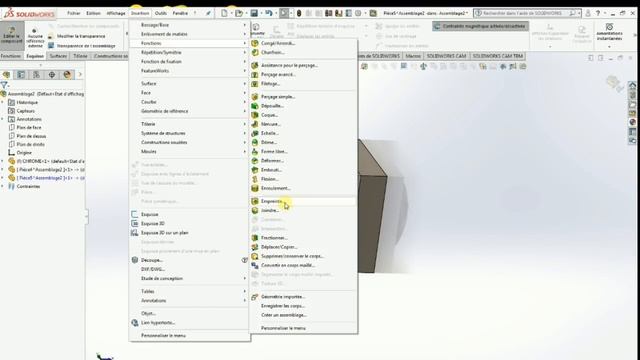640x360 pixels.
Task: Open the PropertyManager tab icon
Action: click(21, 74)
